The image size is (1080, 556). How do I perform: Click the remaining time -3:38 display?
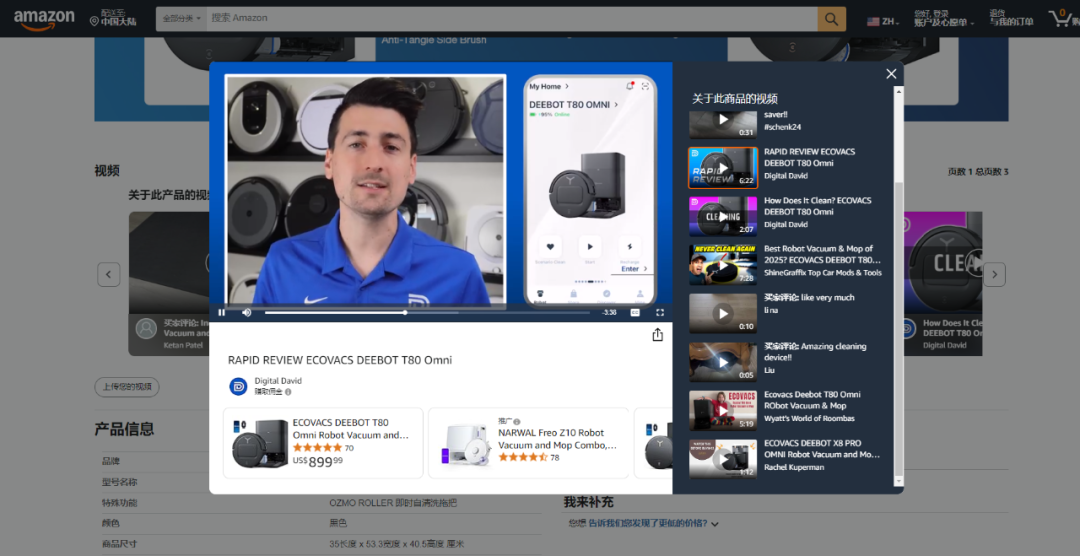(x=609, y=313)
